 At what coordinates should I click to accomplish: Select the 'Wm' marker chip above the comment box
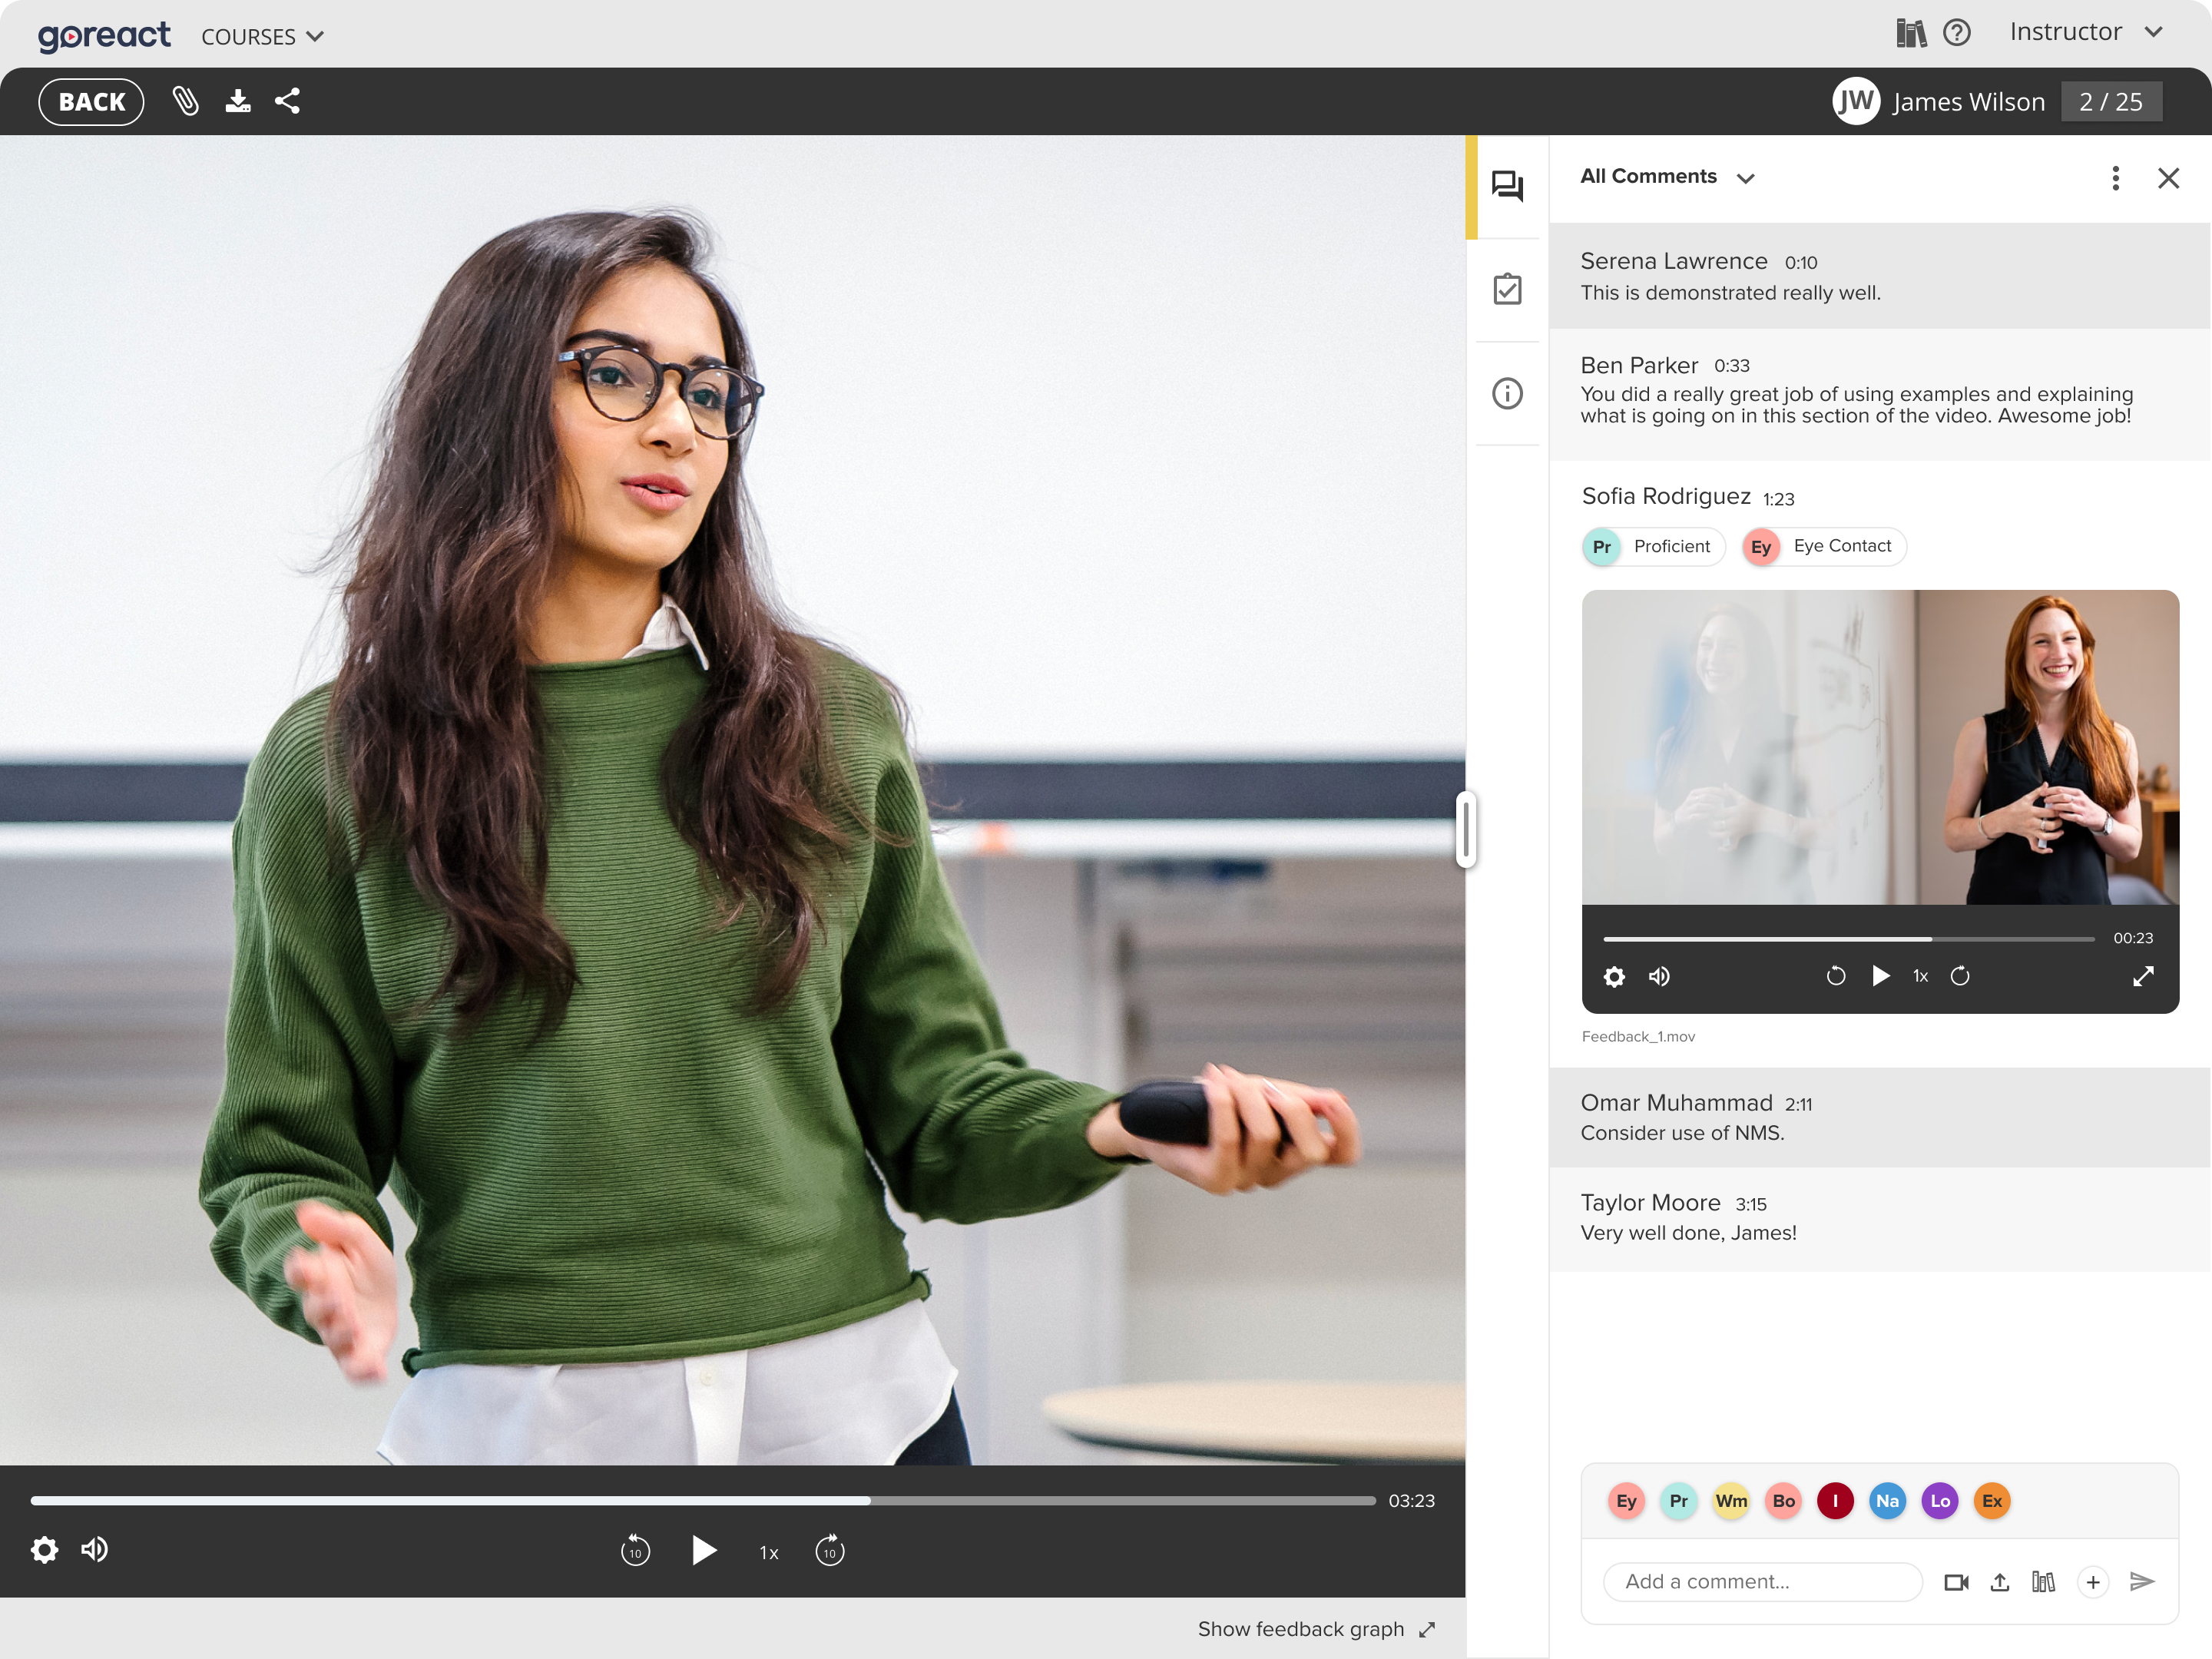[1731, 1500]
